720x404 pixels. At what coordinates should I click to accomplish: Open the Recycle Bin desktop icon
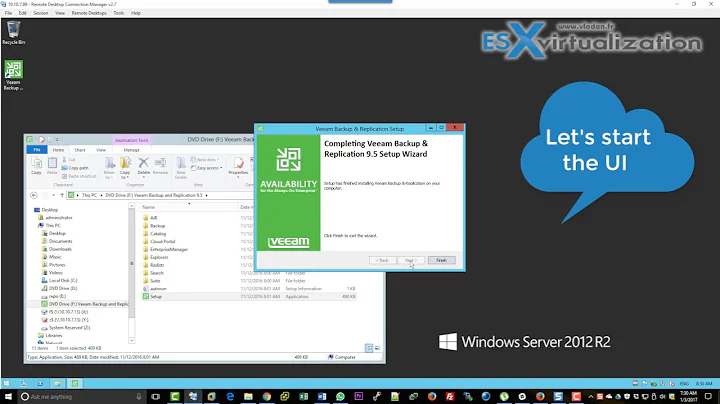coord(13,33)
